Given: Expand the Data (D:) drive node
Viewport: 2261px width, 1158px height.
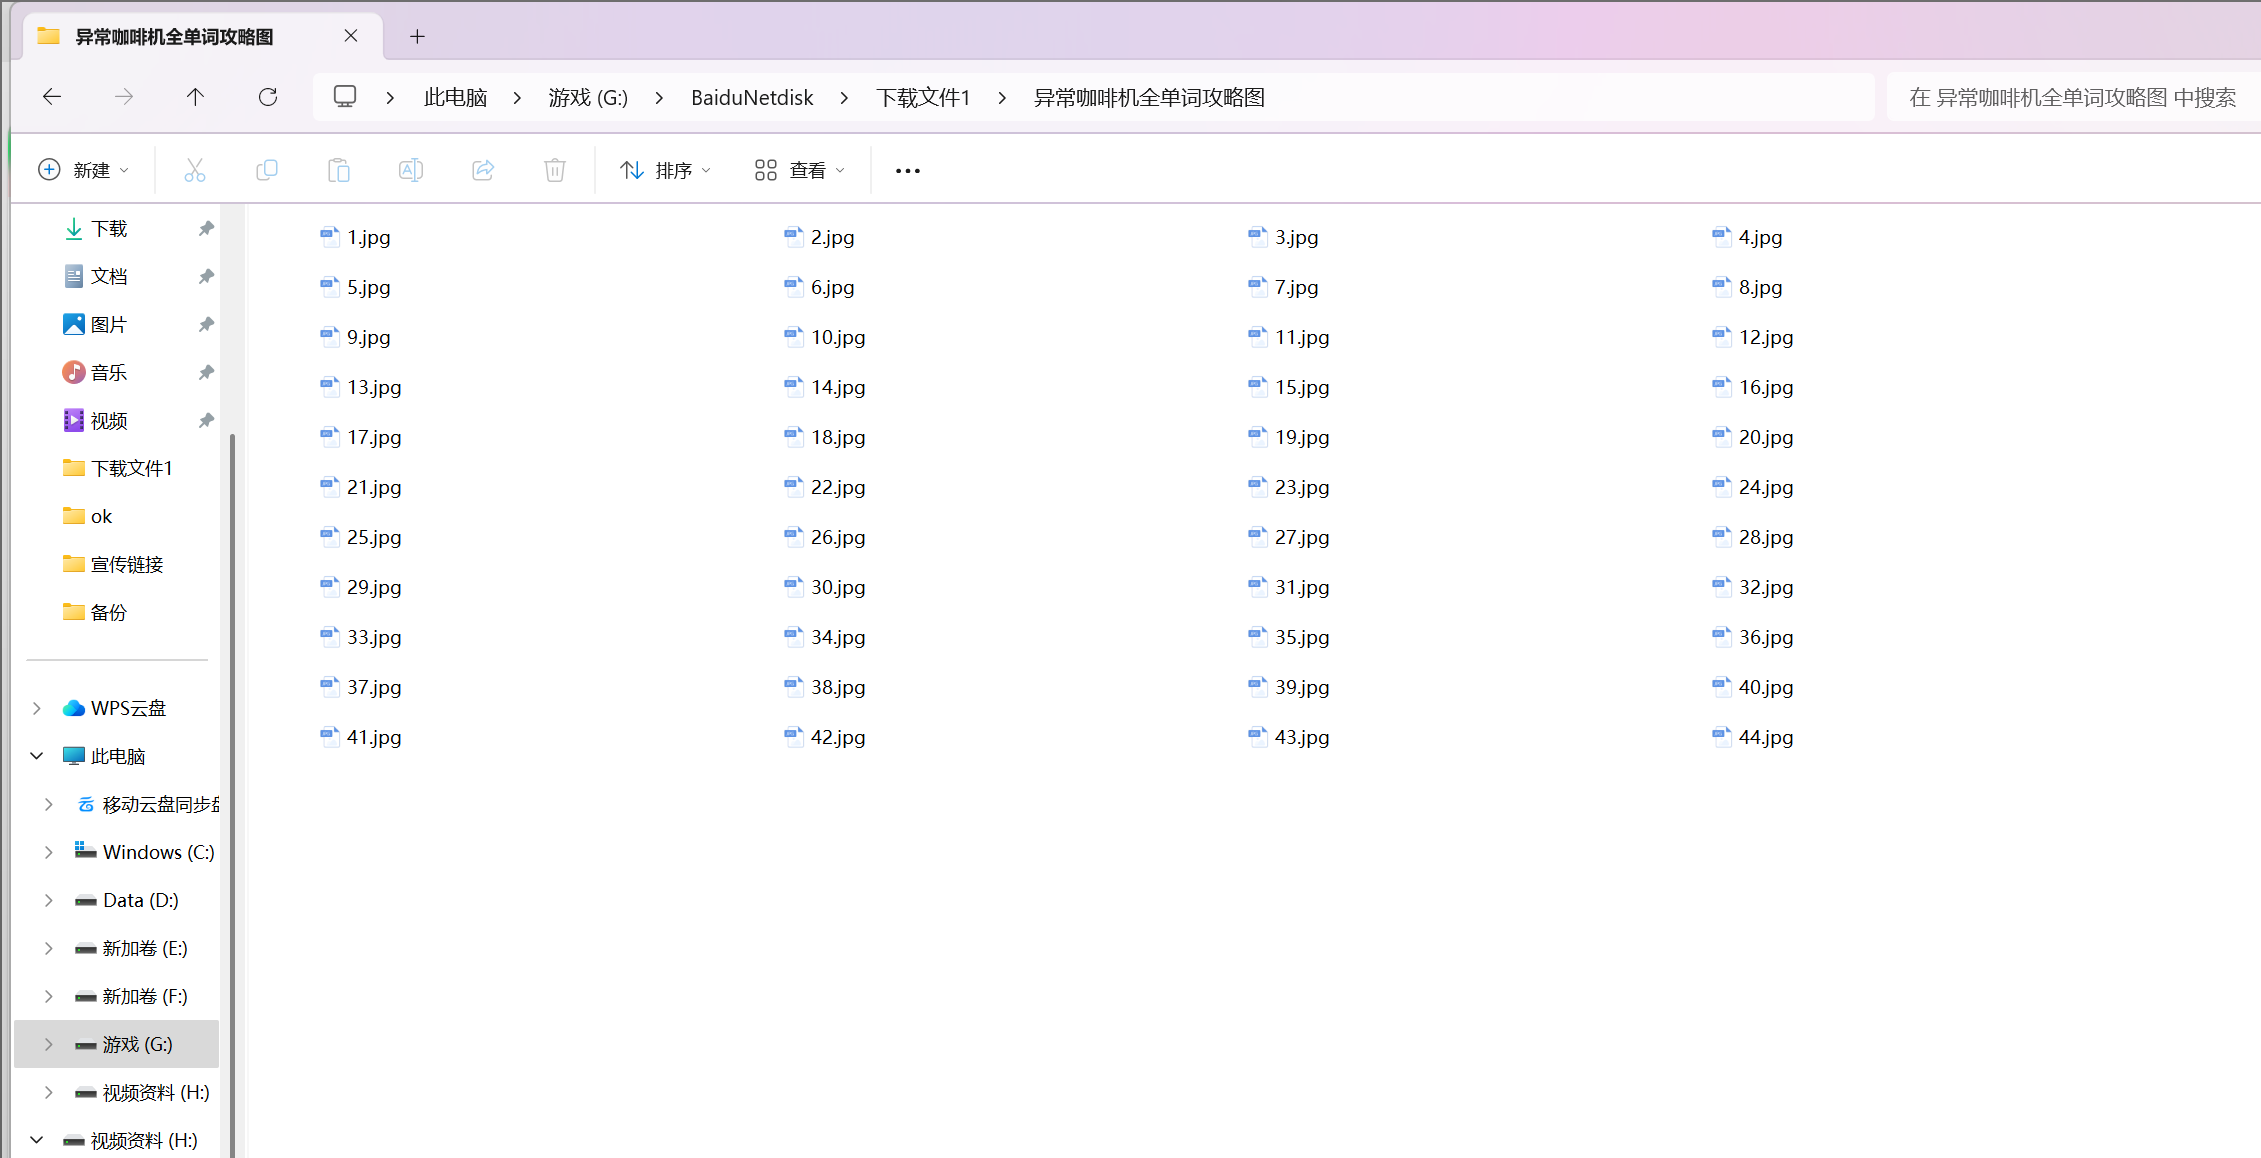Looking at the screenshot, I should (49, 901).
